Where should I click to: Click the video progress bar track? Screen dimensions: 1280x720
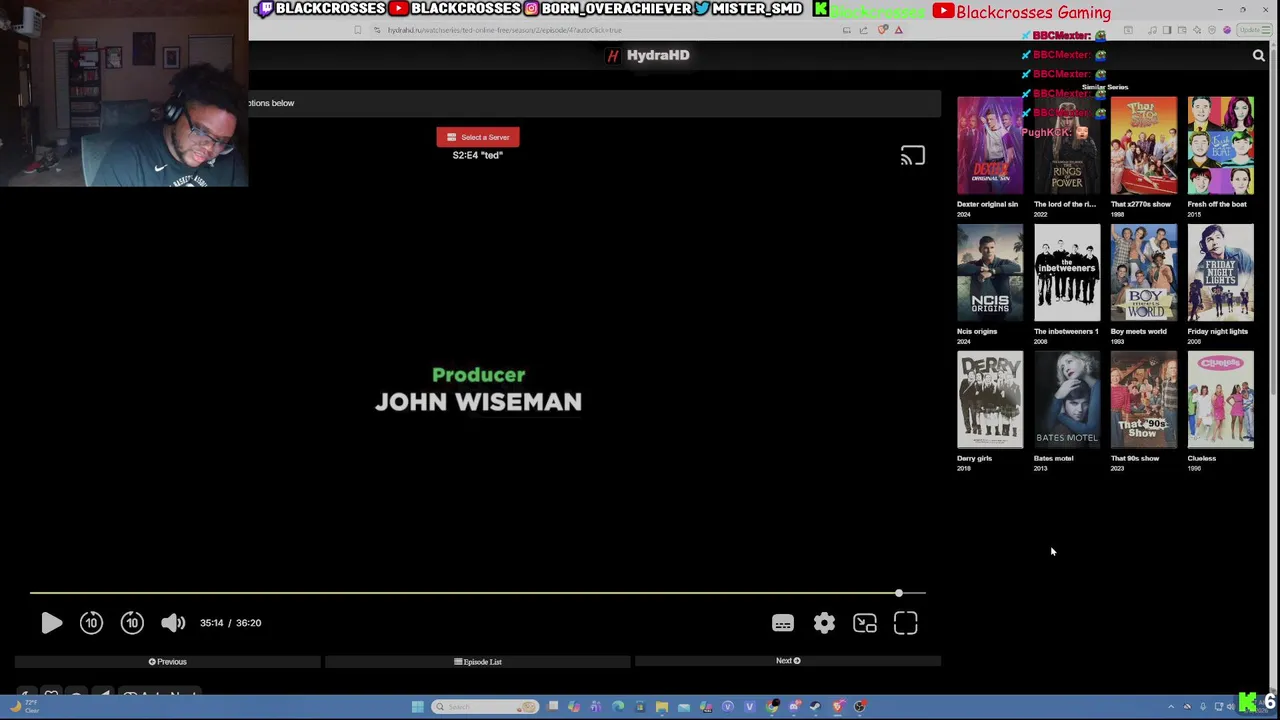point(478,593)
